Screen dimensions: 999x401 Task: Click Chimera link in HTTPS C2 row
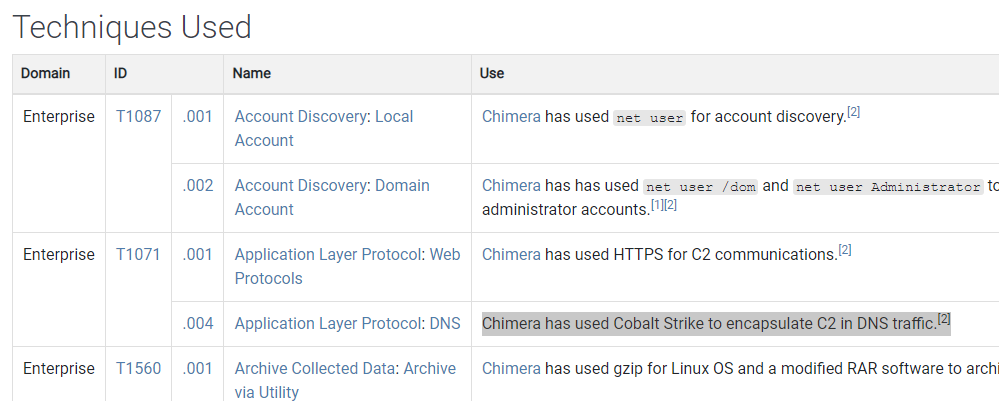coord(511,254)
